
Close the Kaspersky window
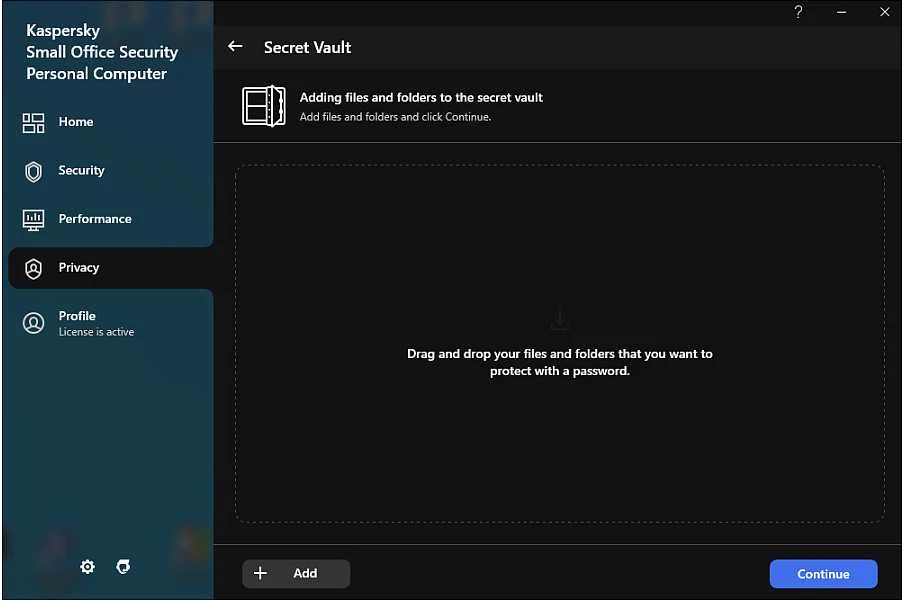[x=884, y=12]
